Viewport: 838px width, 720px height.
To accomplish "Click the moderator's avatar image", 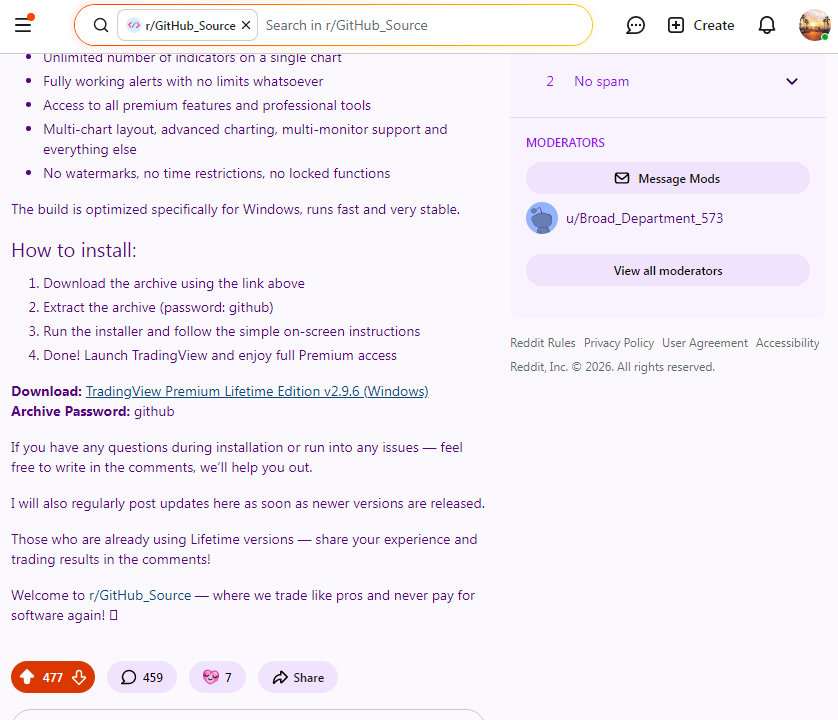I will click(541, 218).
